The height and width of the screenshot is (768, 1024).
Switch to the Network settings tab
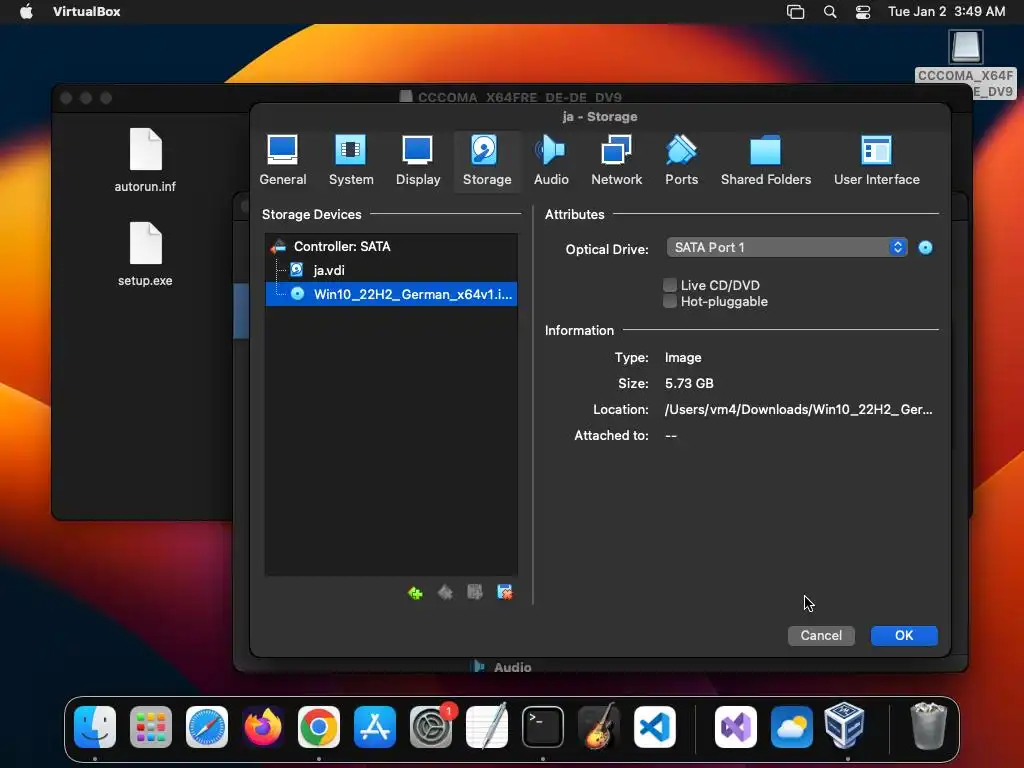[616, 161]
